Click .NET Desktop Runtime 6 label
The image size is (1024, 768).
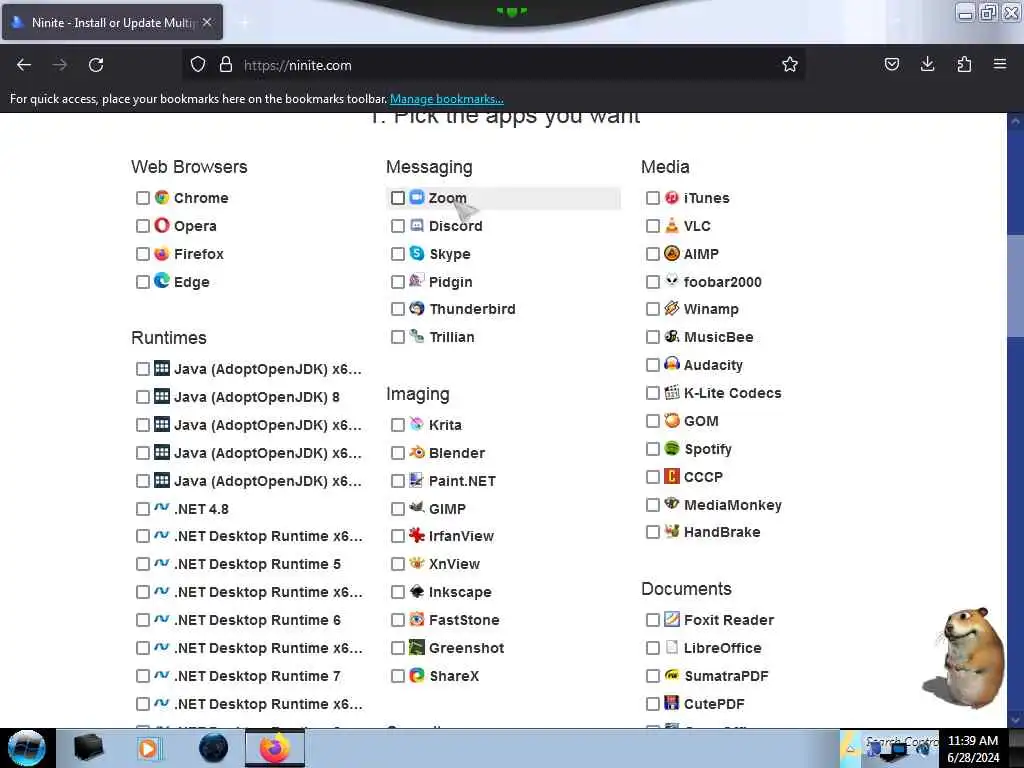(x=257, y=620)
